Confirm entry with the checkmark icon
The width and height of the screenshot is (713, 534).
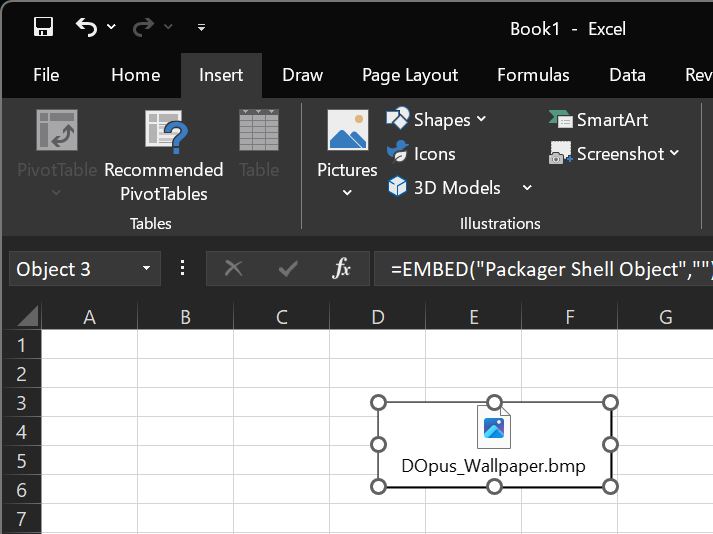(x=288, y=268)
